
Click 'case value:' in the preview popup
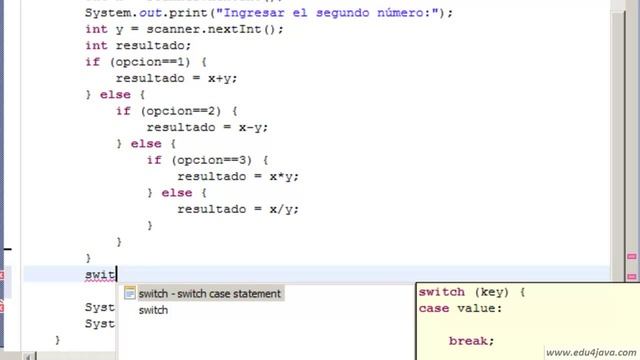tap(460, 309)
